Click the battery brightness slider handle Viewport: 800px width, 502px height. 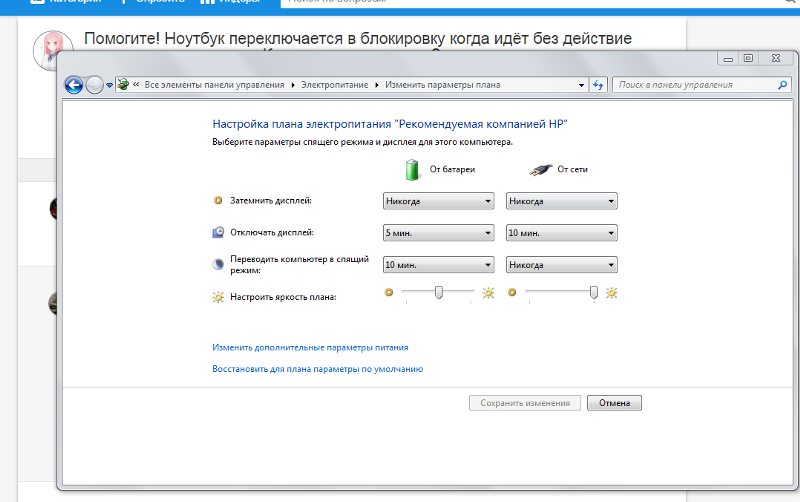click(439, 292)
